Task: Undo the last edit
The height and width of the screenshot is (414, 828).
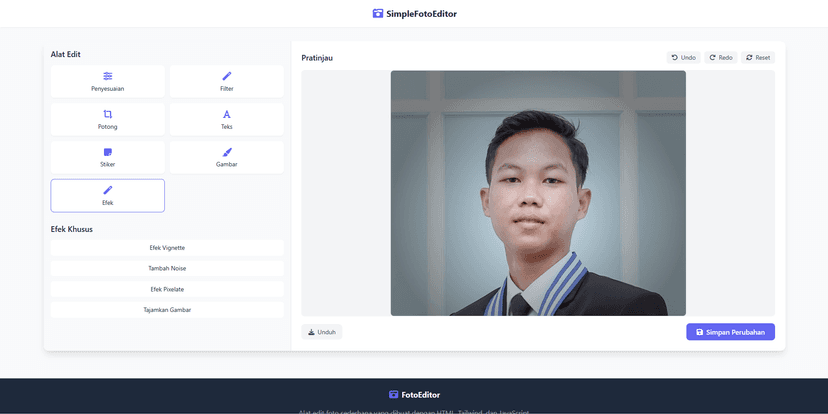Action: pos(684,58)
